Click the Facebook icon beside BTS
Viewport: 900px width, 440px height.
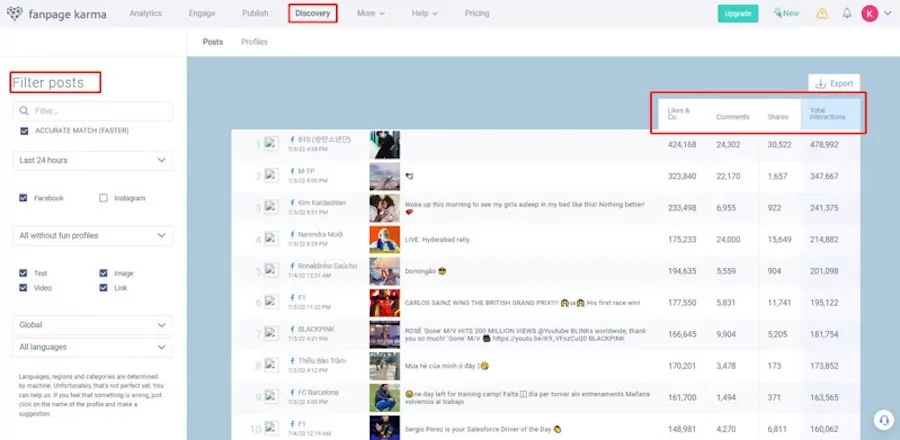(x=292, y=139)
